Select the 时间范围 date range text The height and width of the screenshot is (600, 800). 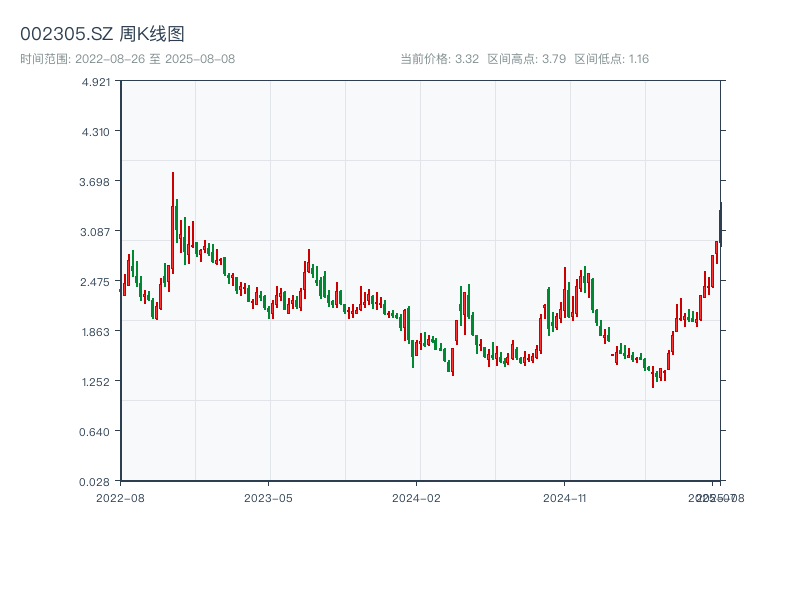click(127, 59)
